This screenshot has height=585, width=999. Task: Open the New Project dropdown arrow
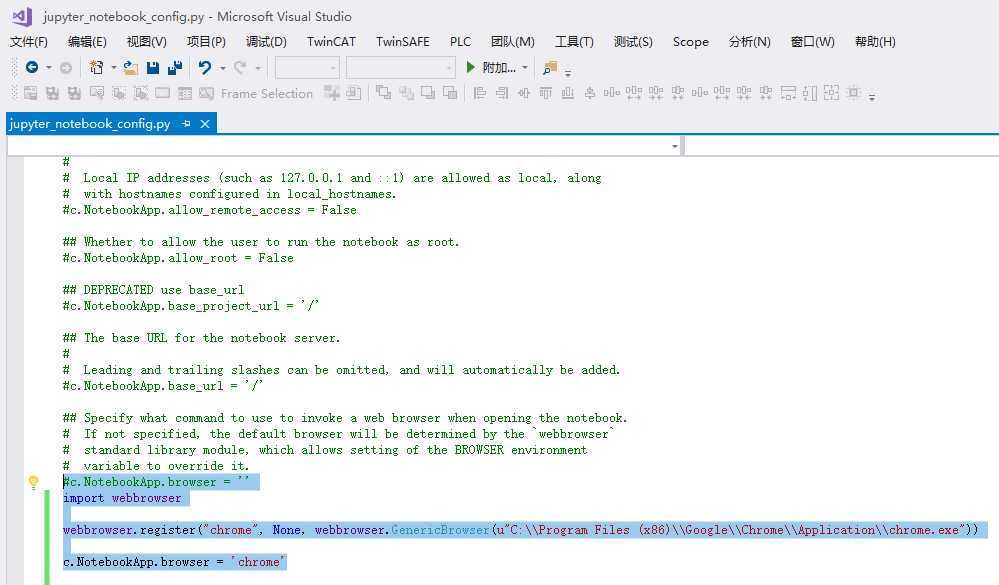pyautogui.click(x=113, y=68)
